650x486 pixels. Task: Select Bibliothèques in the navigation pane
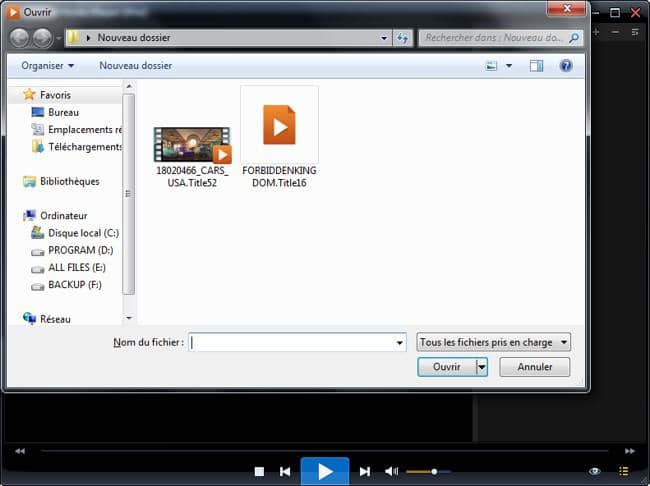(70, 181)
